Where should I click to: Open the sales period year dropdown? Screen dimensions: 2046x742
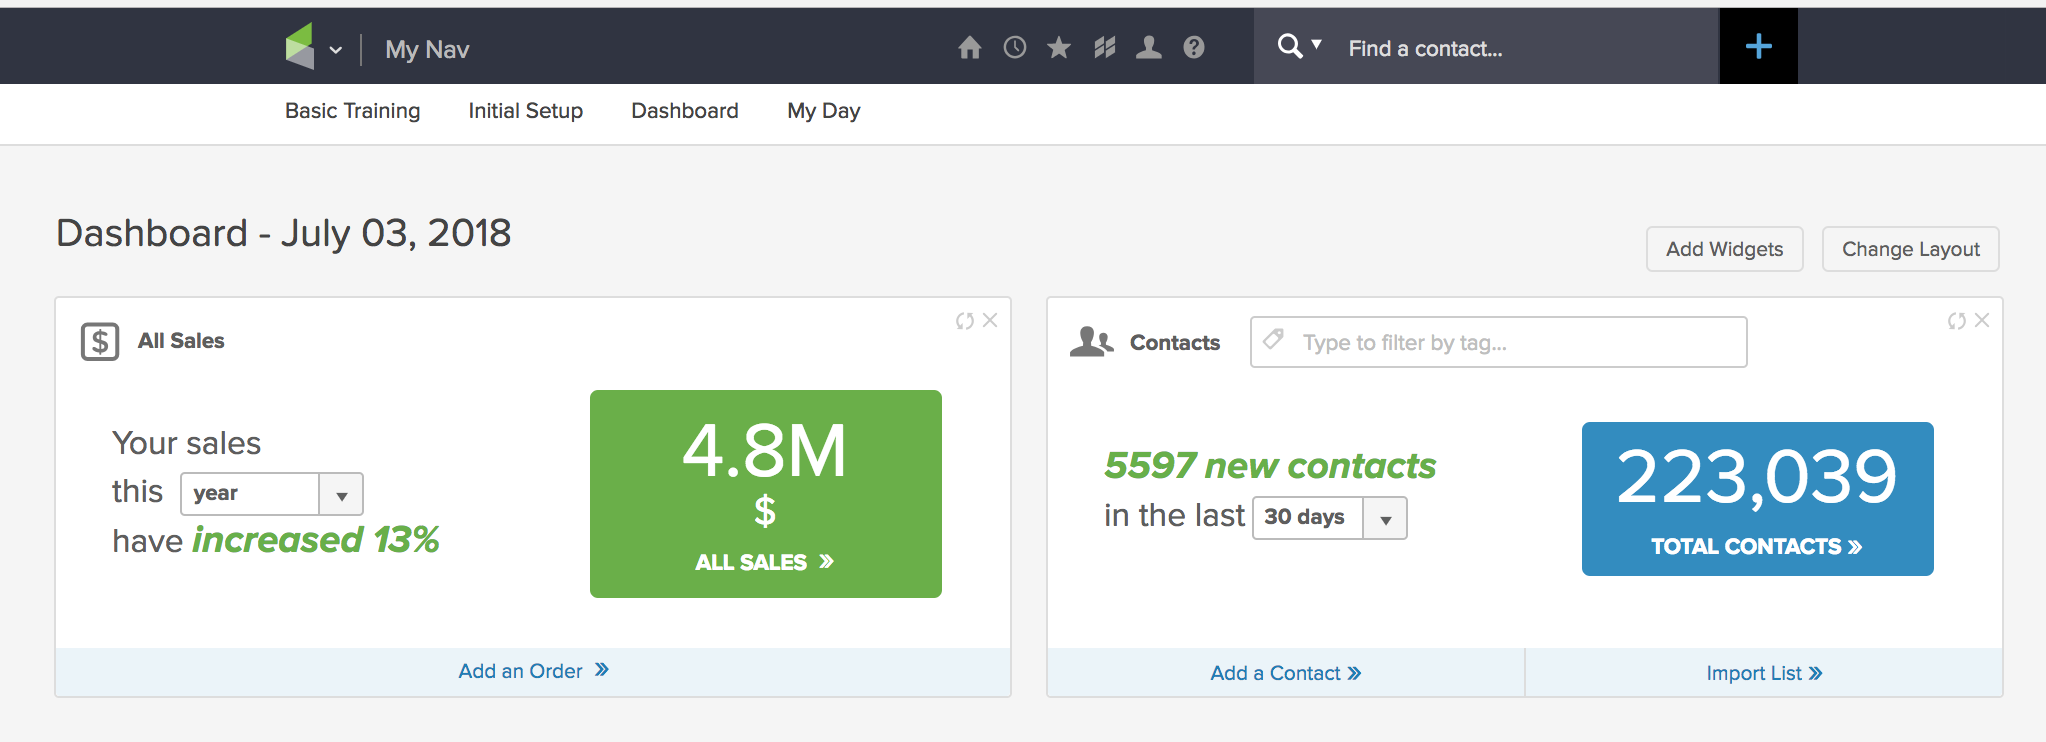coord(271,494)
